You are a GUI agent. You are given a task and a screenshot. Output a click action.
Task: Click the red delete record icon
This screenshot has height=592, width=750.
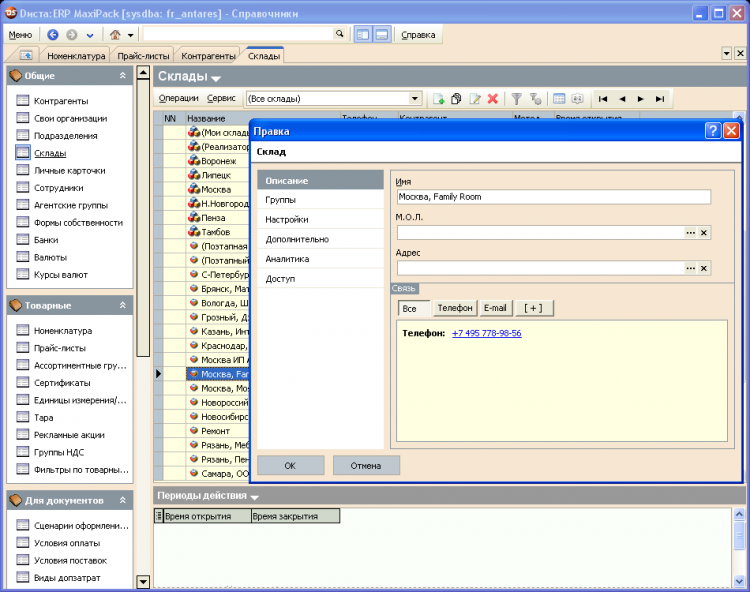pyautogui.click(x=492, y=99)
